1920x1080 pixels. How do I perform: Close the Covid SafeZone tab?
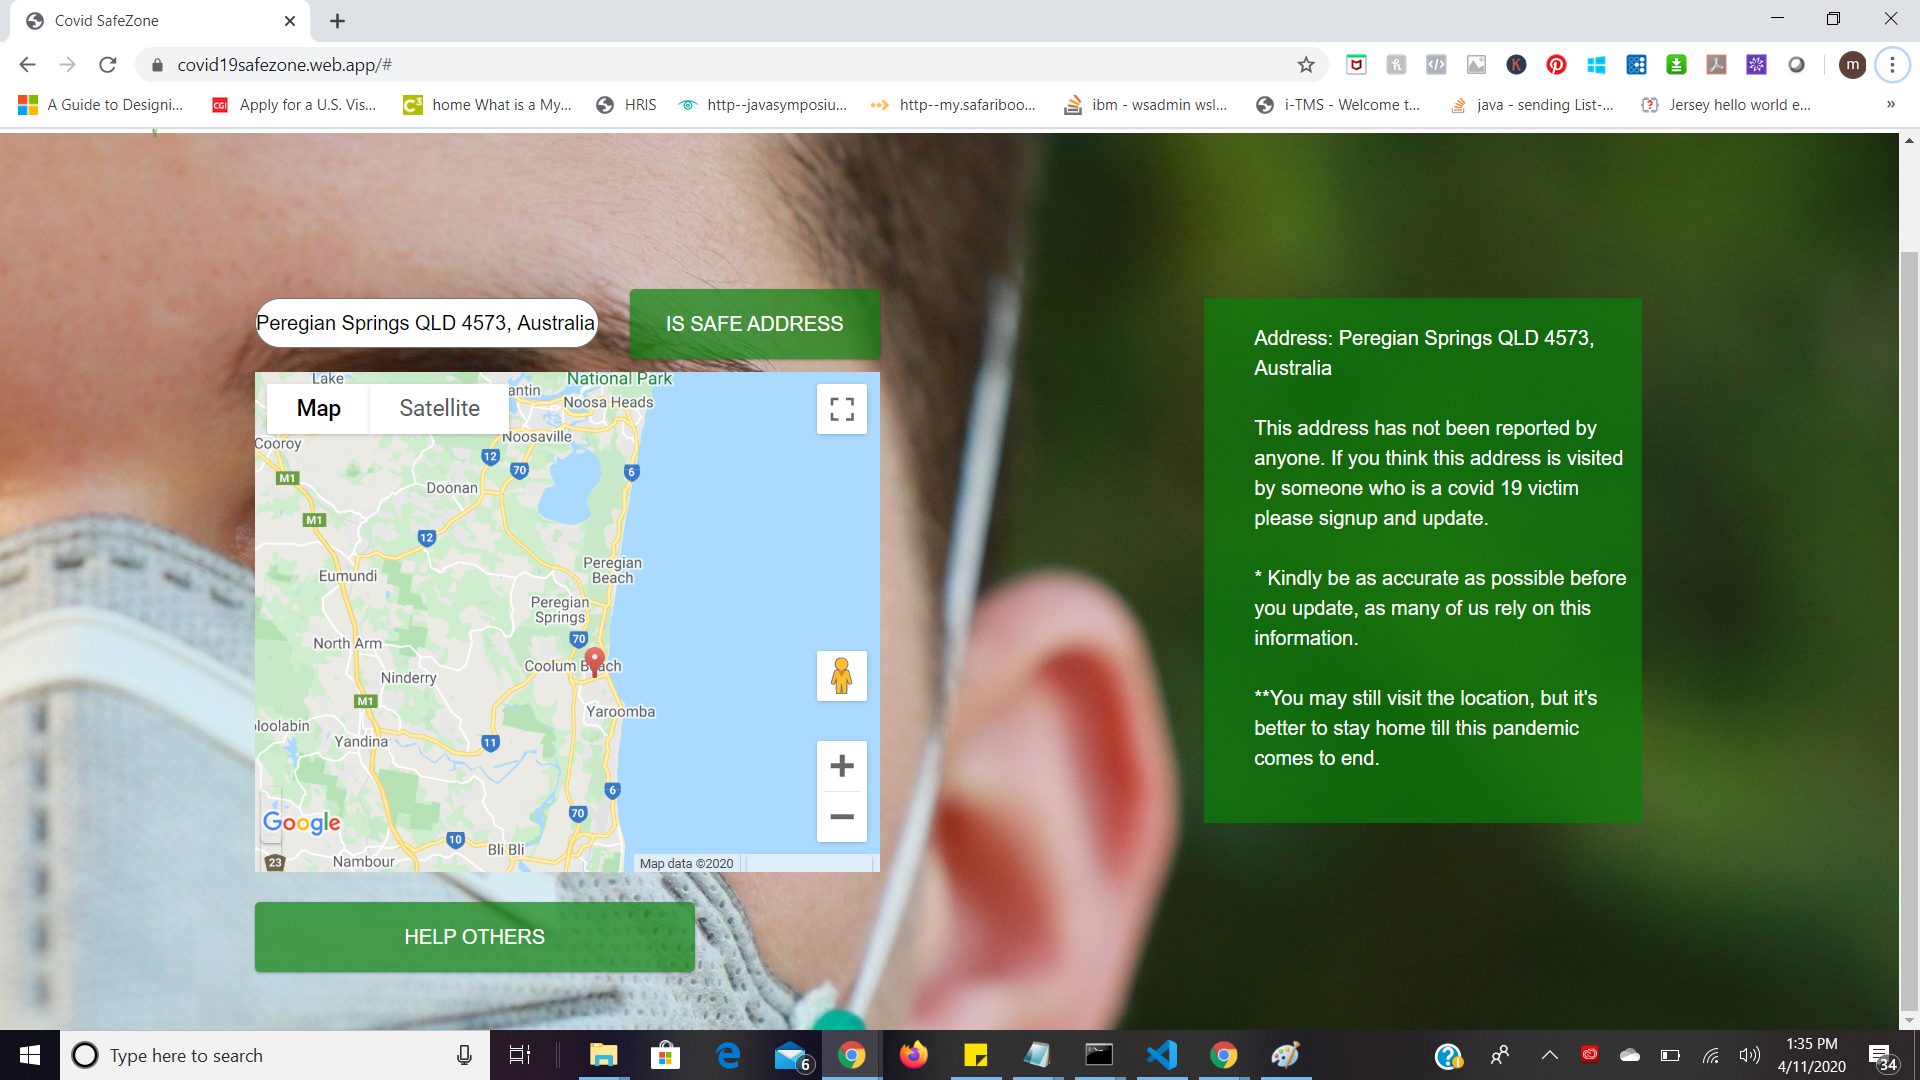click(x=290, y=21)
